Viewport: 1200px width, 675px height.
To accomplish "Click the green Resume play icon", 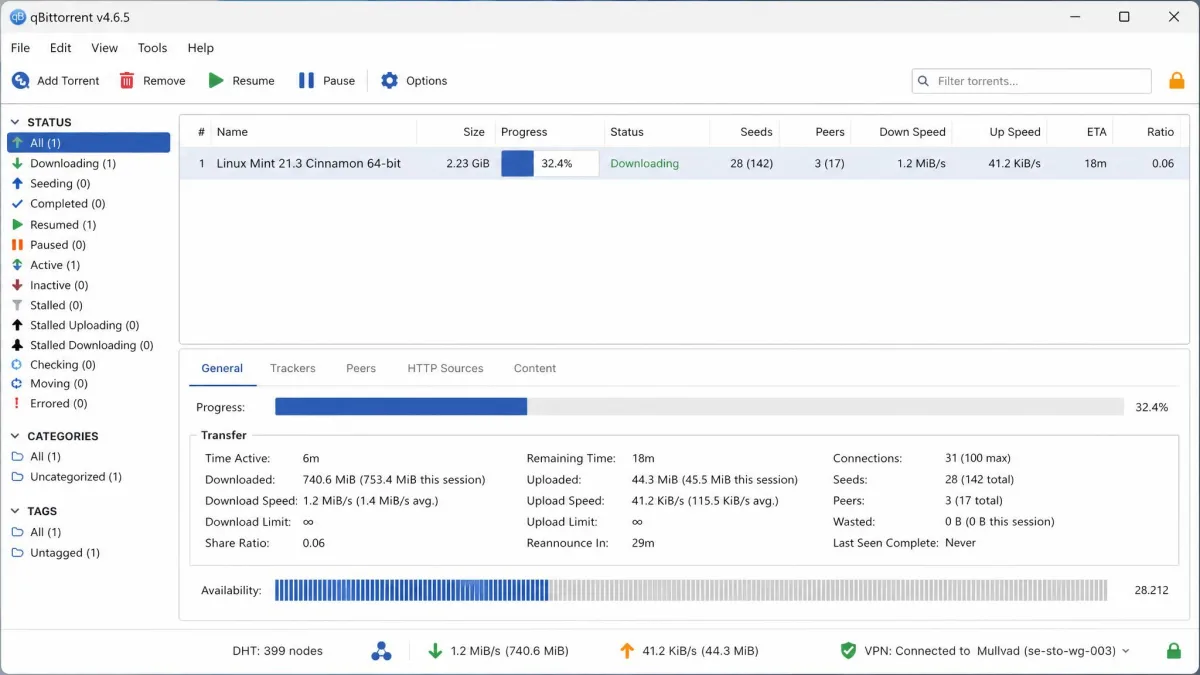I will pos(216,81).
